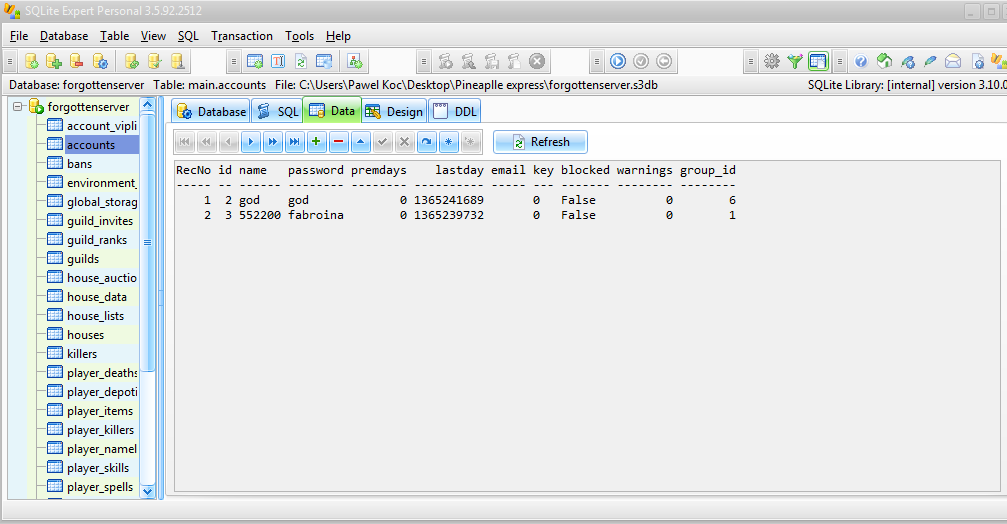Click the edit record up-triangle button
The height and width of the screenshot is (524, 1007).
point(360,142)
